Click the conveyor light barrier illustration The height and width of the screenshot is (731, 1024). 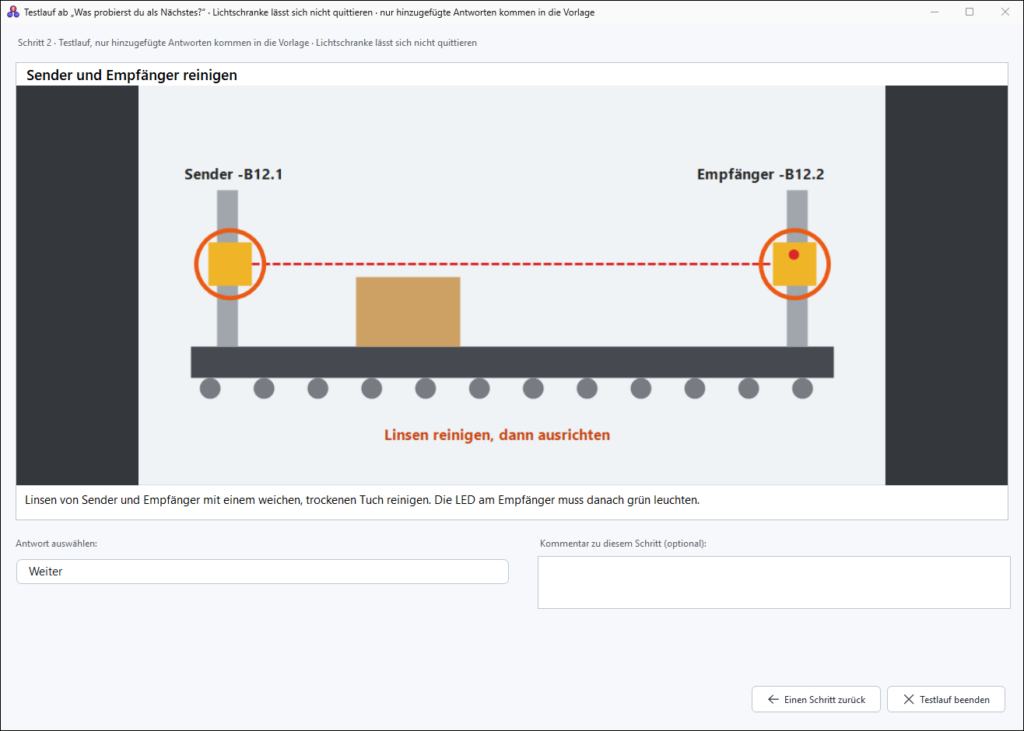pyautogui.click(x=512, y=285)
